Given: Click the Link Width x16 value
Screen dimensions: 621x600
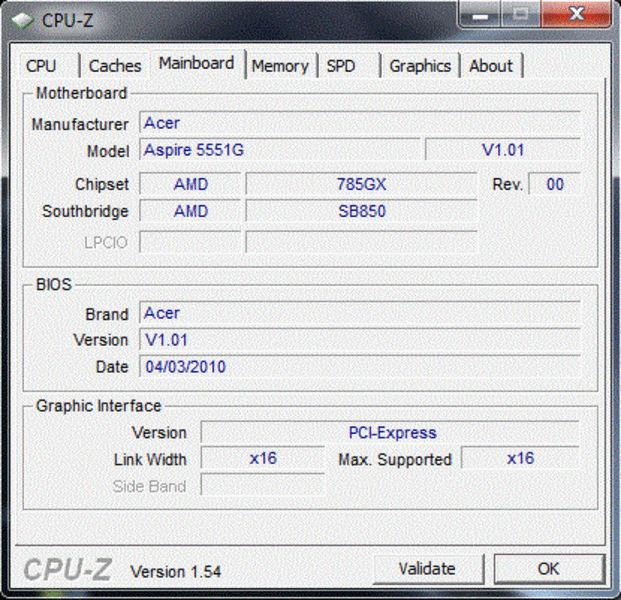Looking at the screenshot, I should [263, 459].
